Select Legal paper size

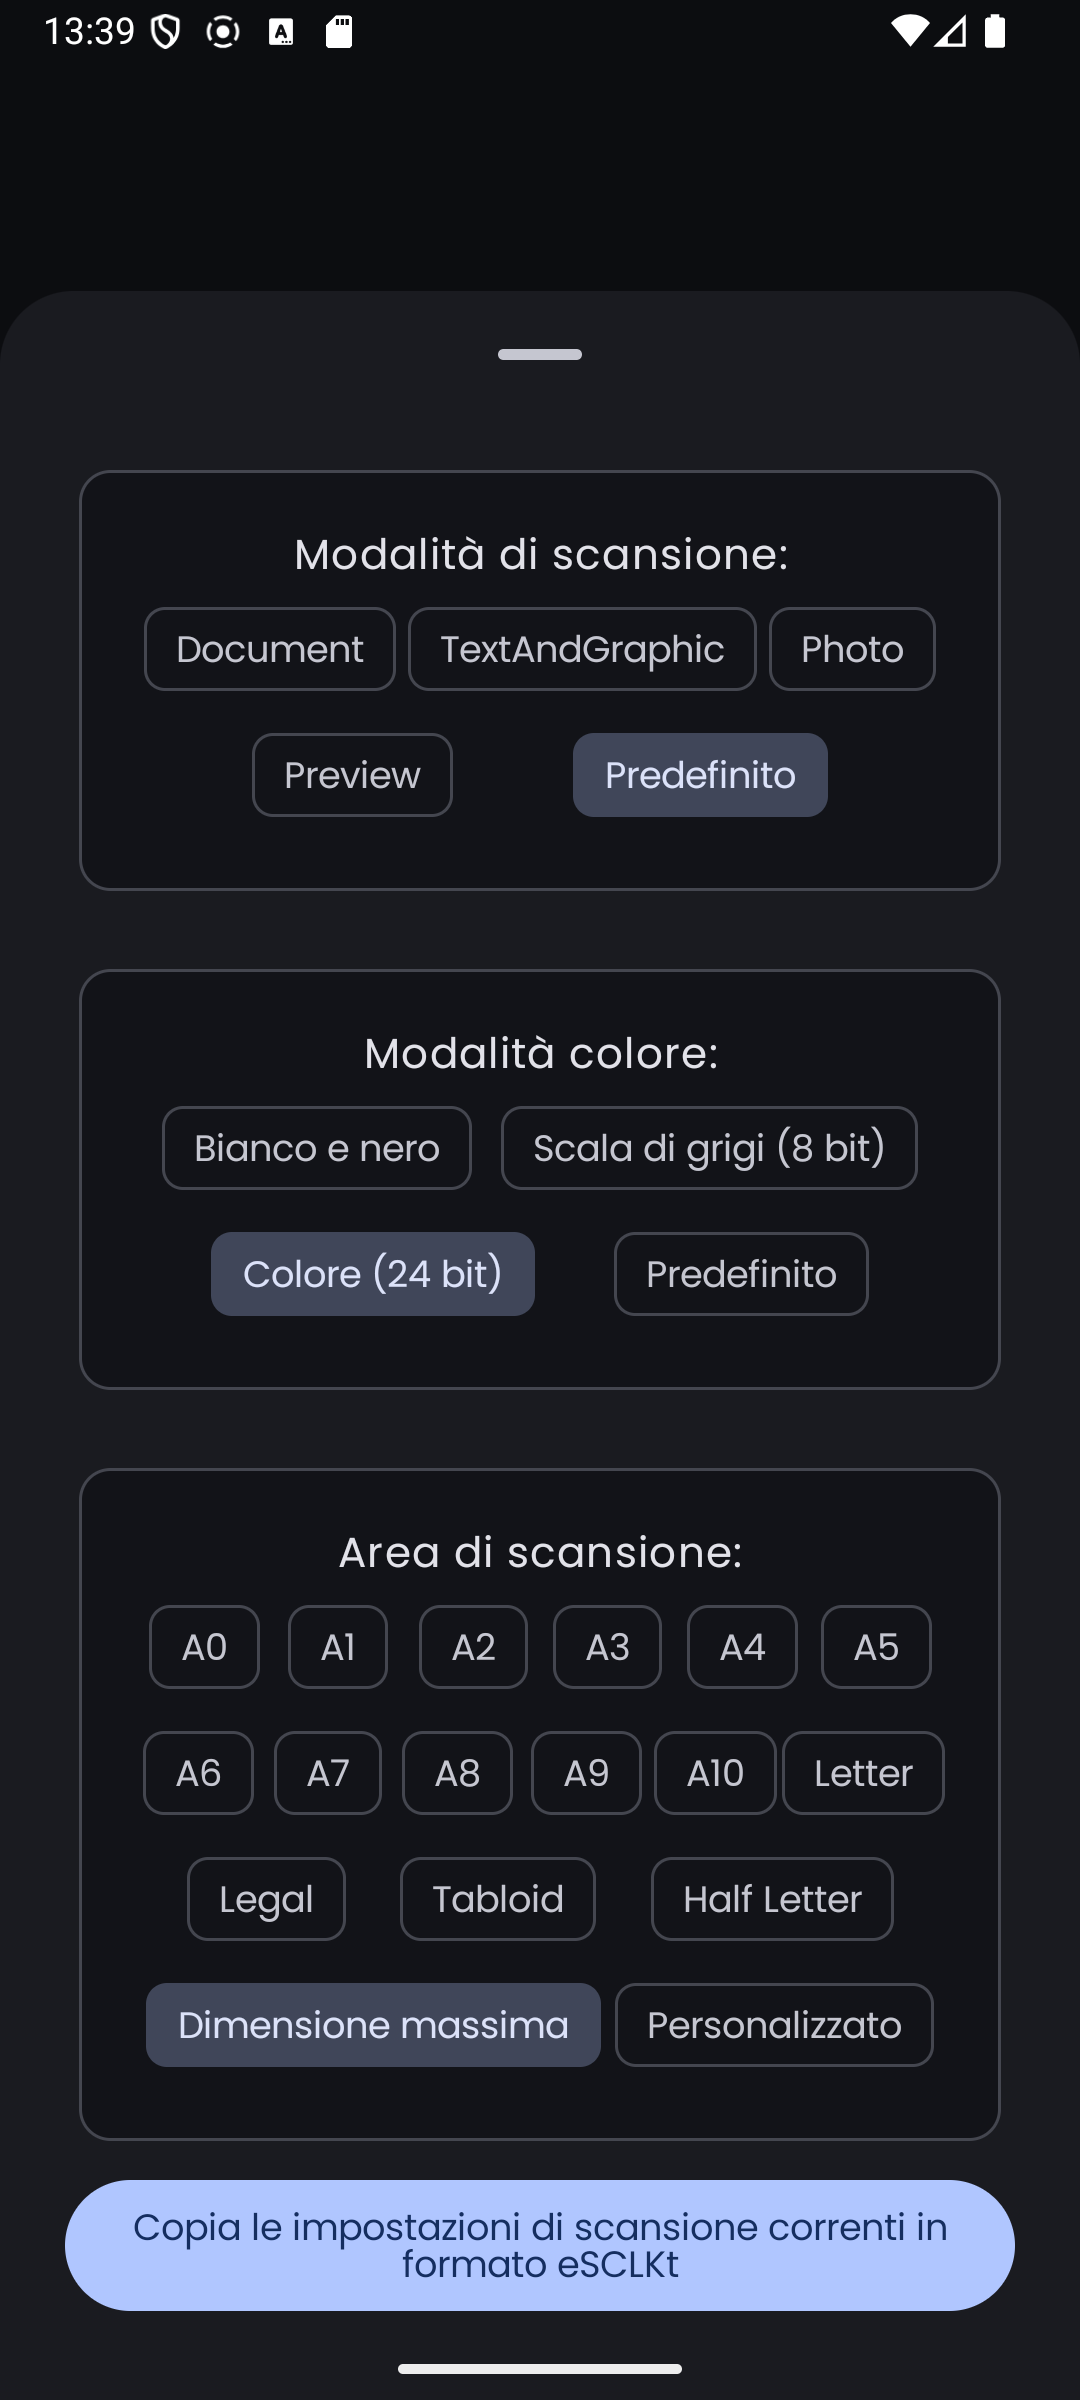266,1899
